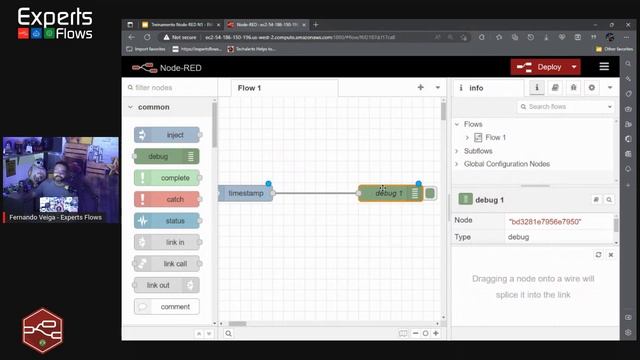Open the Other favorites folder
Image resolution: width=640 pixels, height=360 pixels.
click(x=614, y=49)
